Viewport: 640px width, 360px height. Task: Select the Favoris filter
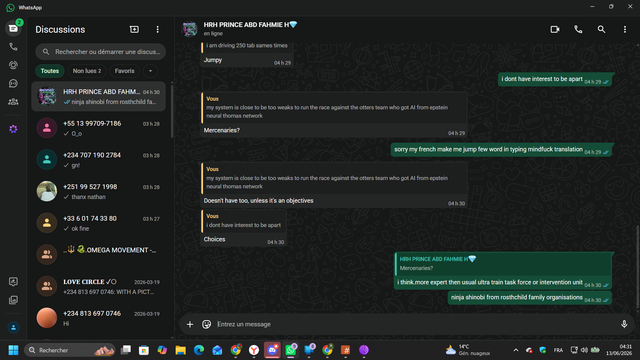click(124, 71)
